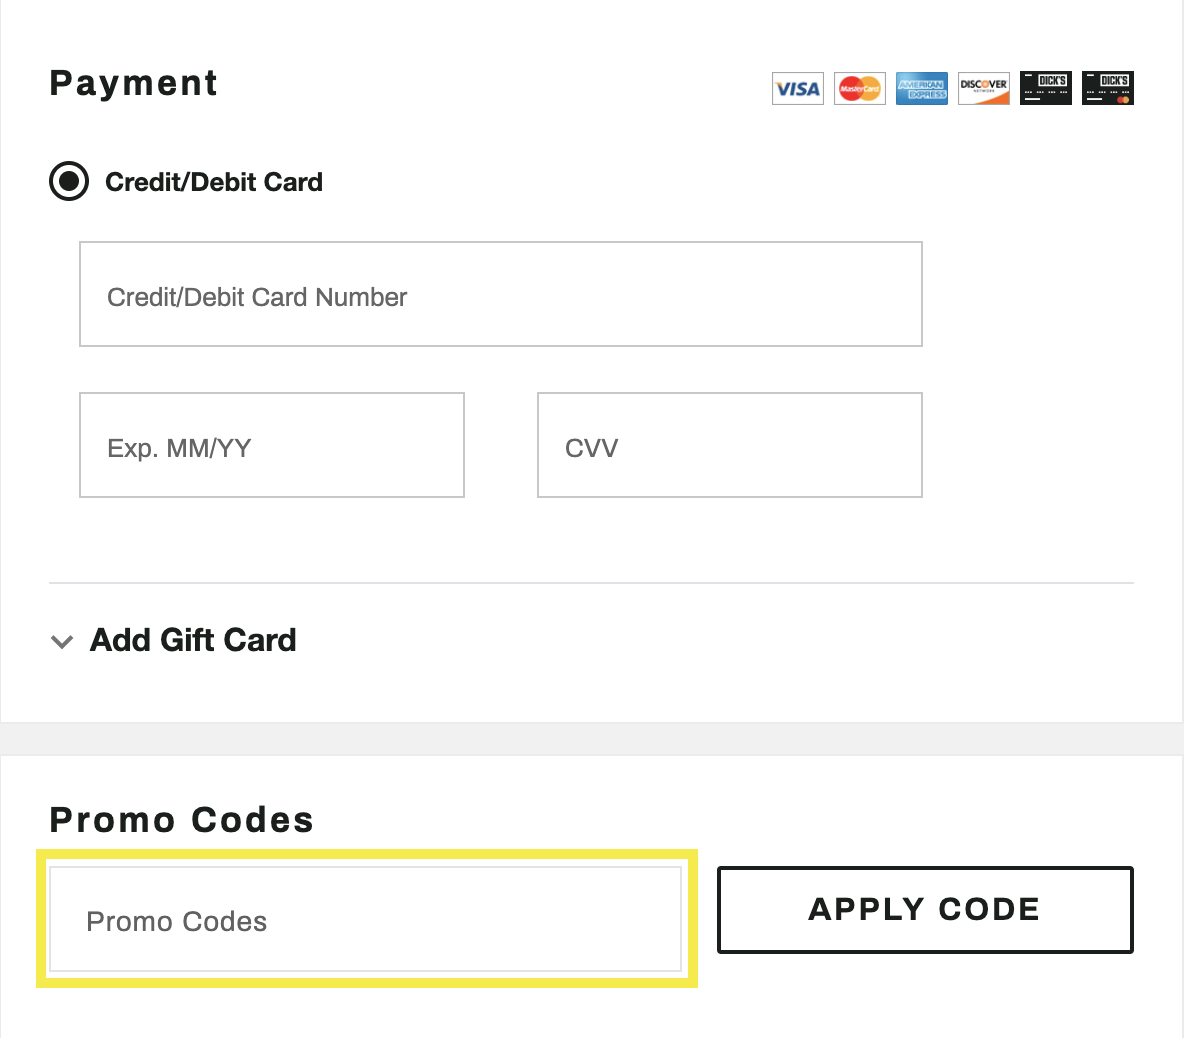Click the Promo Codes section heading
The height and width of the screenshot is (1038, 1184).
click(182, 820)
